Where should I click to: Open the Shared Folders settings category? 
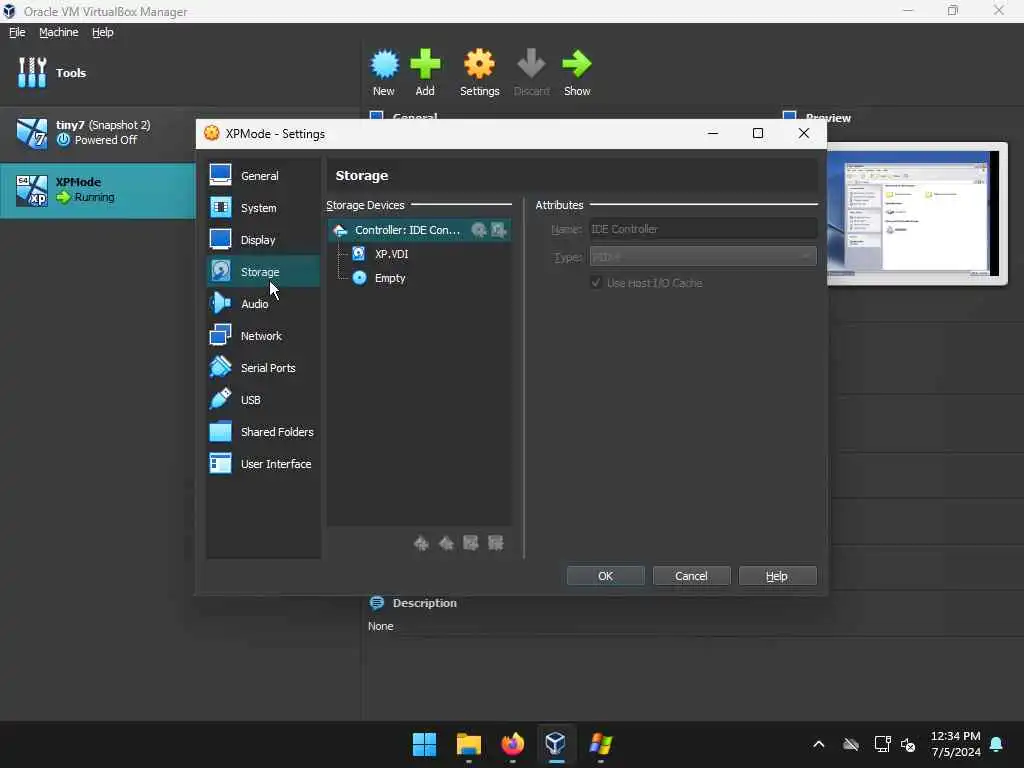coord(263,432)
